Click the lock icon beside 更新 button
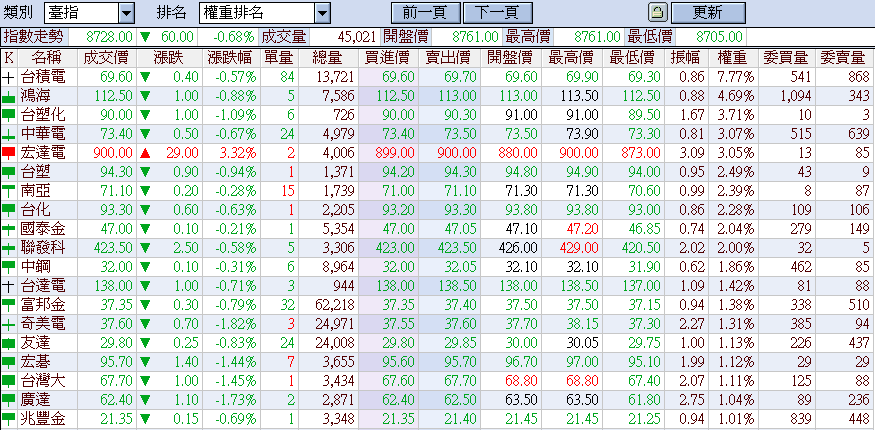Screen dimensions: 875x430 (658, 12)
